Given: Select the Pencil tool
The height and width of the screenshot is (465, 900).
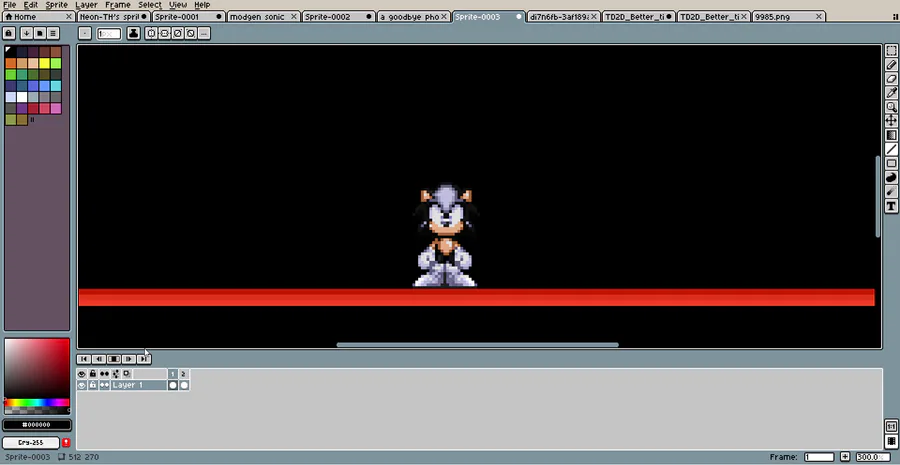Looking at the screenshot, I should 891,65.
